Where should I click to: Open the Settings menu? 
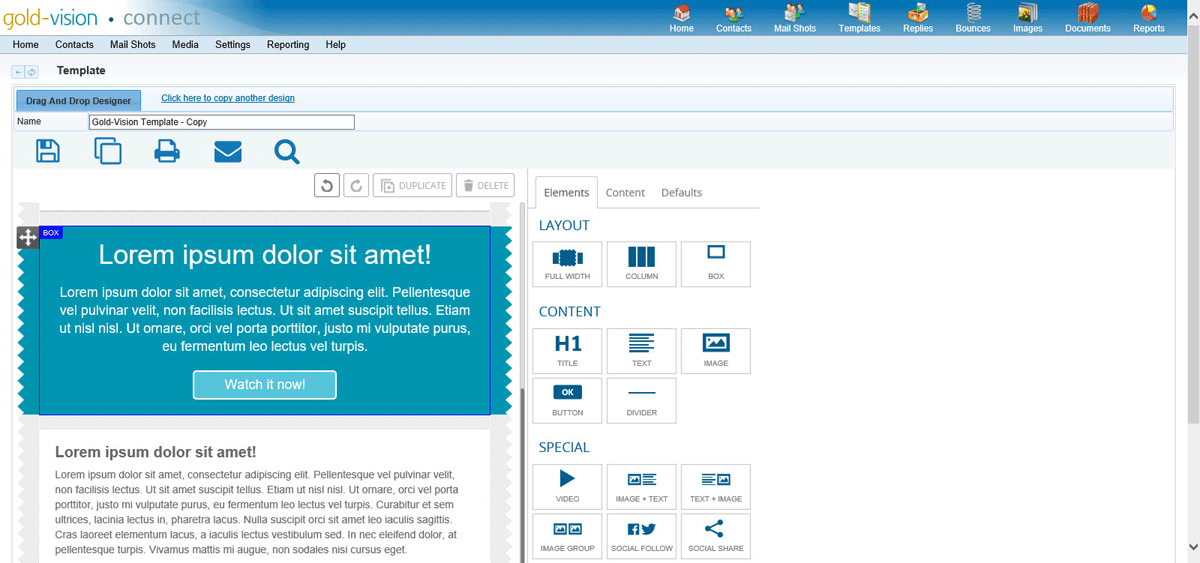(233, 45)
